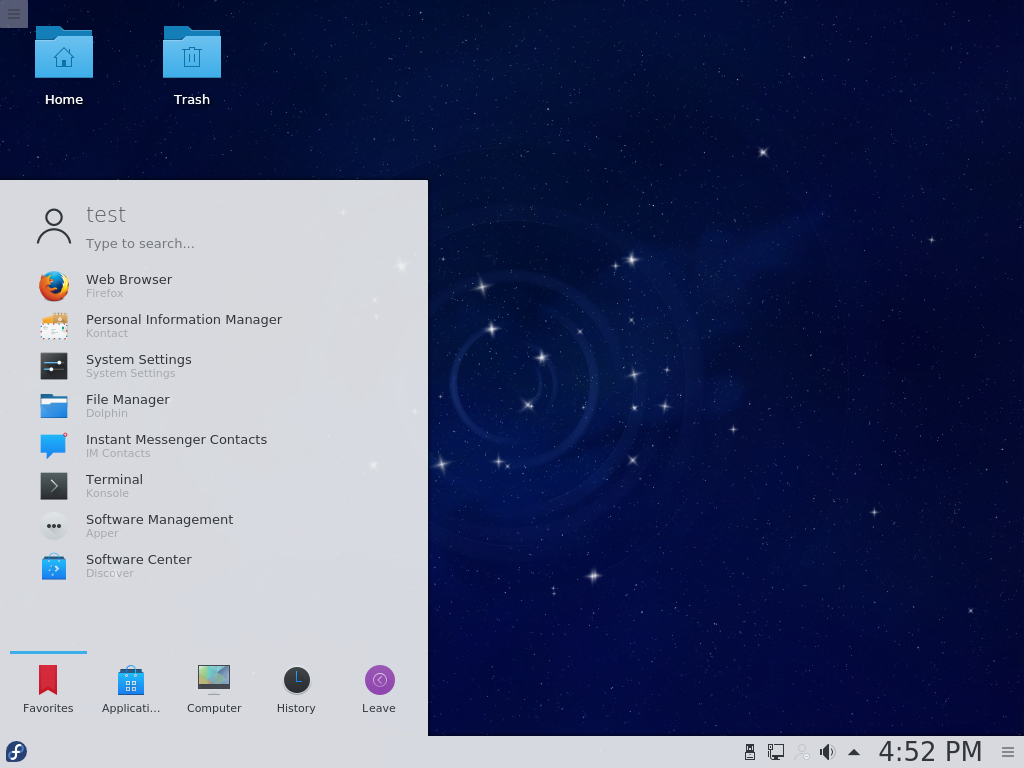
Task: Open the Trash desktop folder
Action: click(x=191, y=65)
